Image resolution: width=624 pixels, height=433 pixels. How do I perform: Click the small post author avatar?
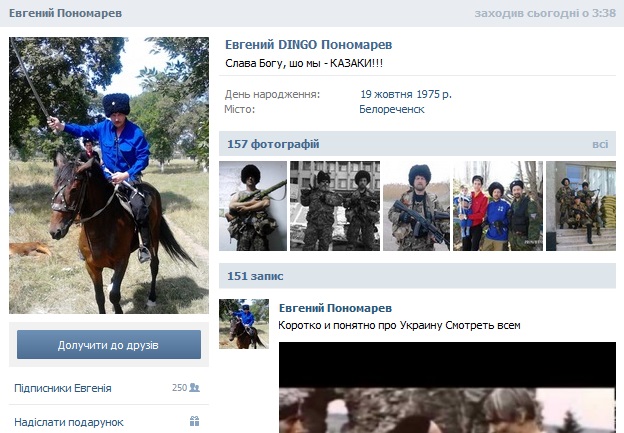[244, 324]
